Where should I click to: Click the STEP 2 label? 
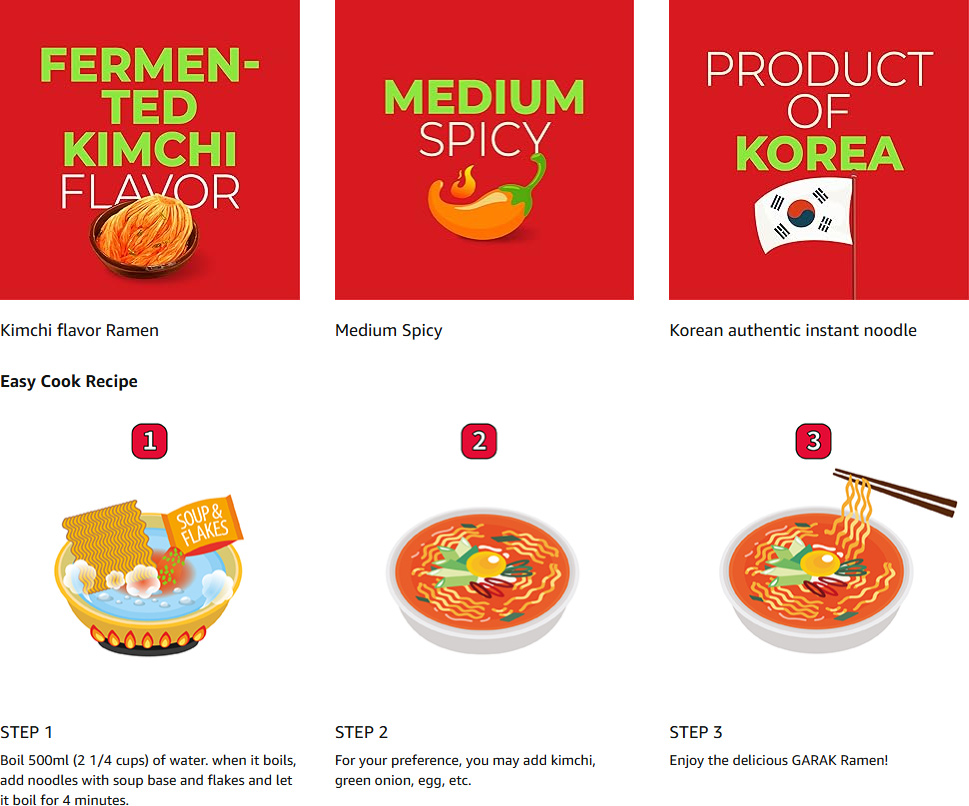click(x=362, y=732)
